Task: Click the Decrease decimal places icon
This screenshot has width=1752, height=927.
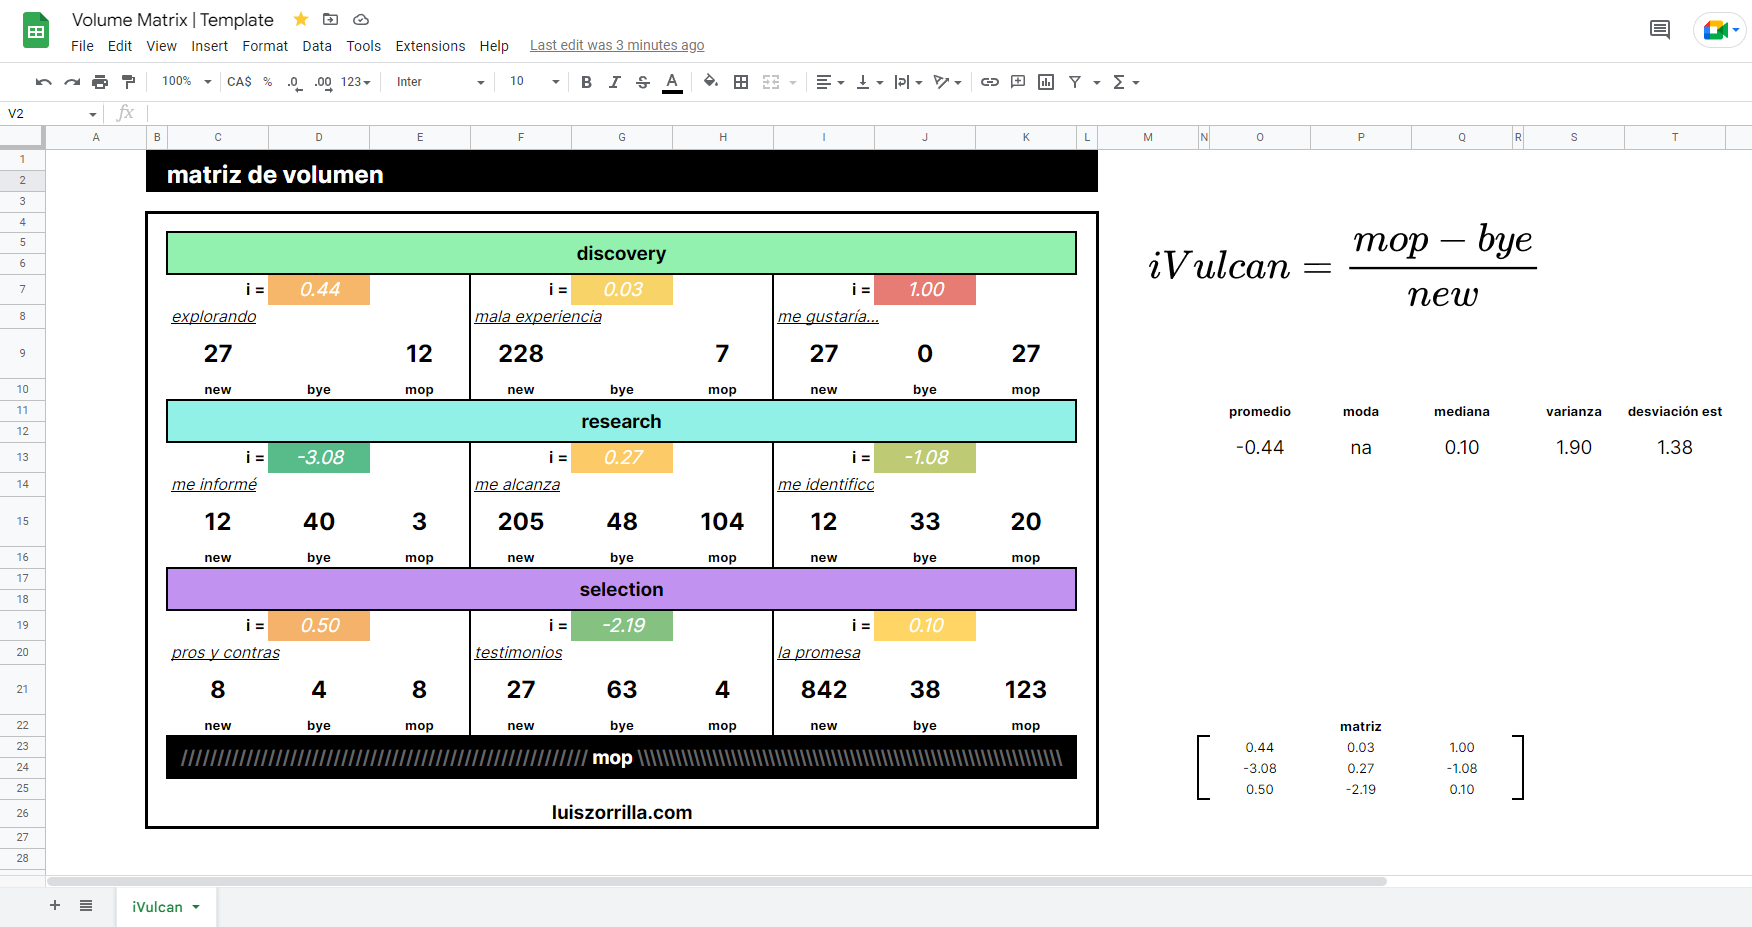Action: point(292,82)
